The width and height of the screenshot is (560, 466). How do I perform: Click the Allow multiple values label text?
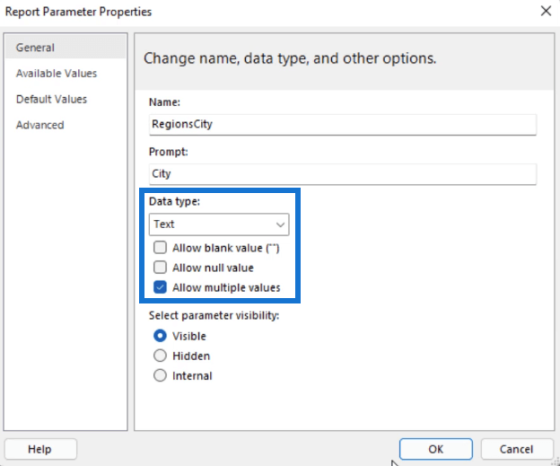226,287
